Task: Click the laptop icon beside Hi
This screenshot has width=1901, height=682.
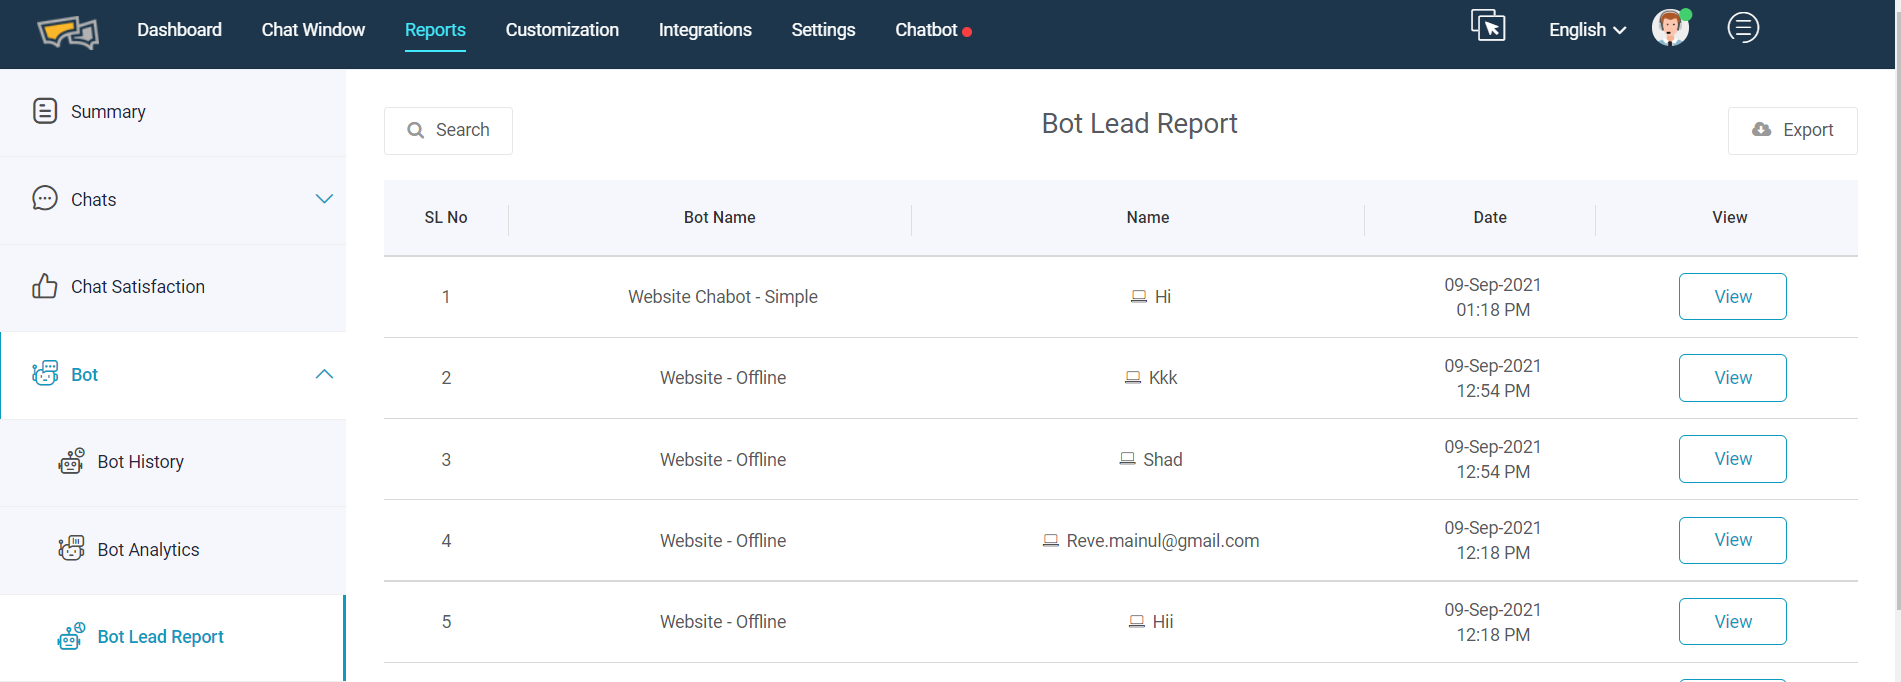Action: (1139, 297)
